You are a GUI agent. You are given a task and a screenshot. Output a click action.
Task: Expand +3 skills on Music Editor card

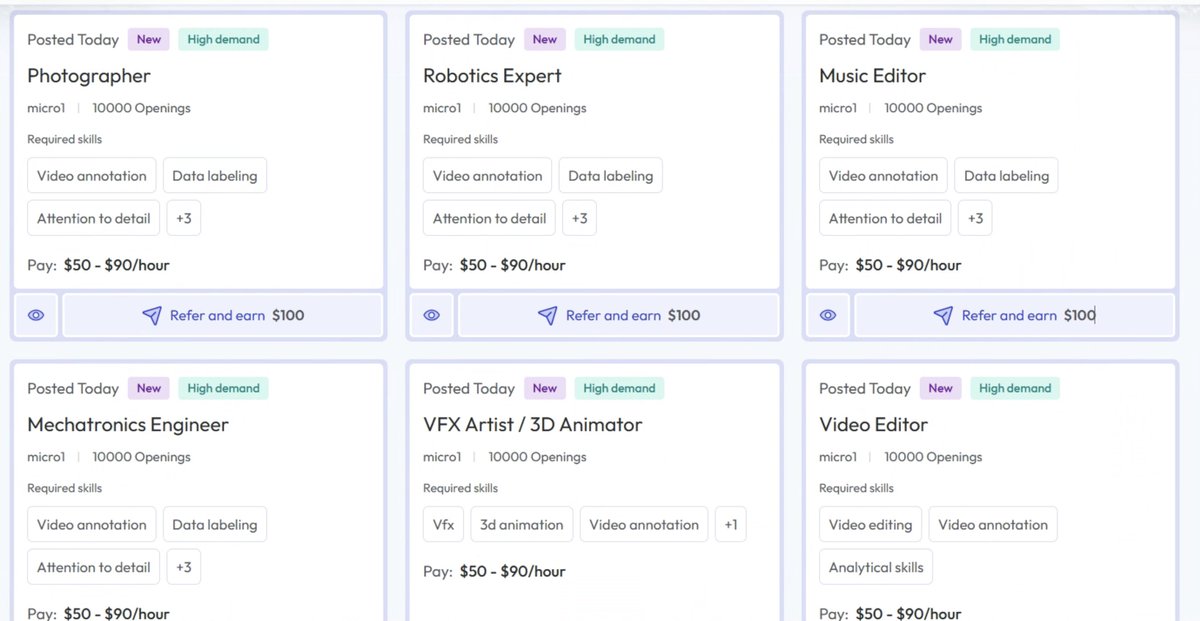975,218
